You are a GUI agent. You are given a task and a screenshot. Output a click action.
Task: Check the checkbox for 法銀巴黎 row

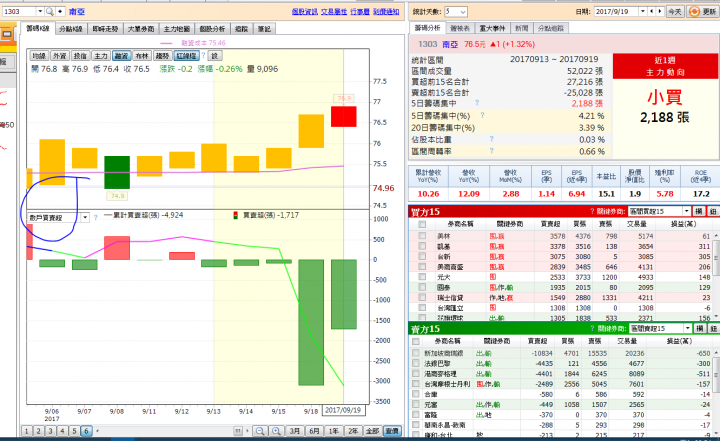click(x=416, y=363)
